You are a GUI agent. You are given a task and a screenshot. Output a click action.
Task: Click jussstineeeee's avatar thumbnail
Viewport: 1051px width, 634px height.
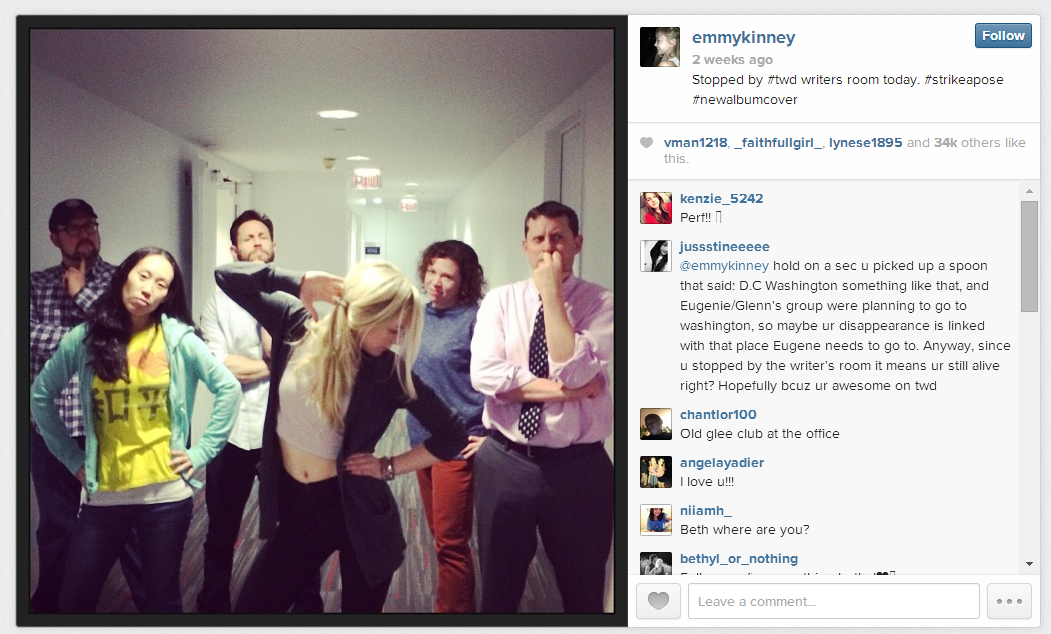[x=656, y=256]
